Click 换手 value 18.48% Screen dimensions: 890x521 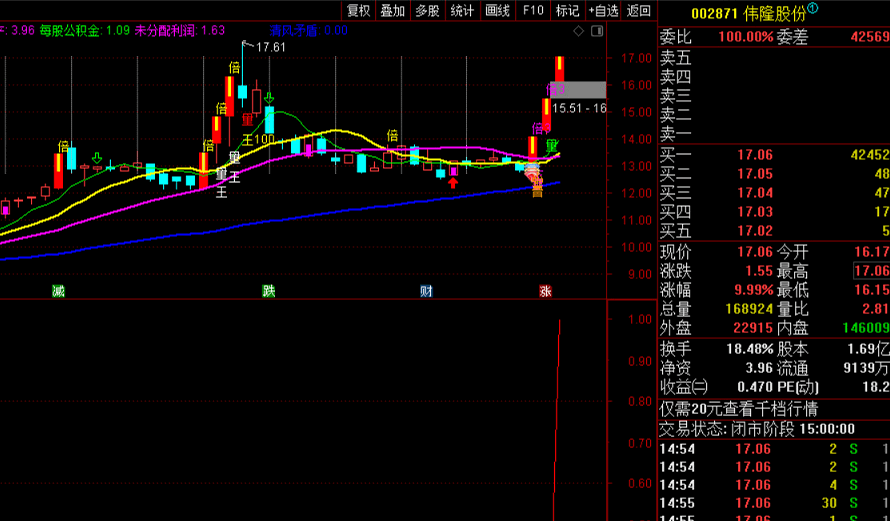click(x=750, y=349)
